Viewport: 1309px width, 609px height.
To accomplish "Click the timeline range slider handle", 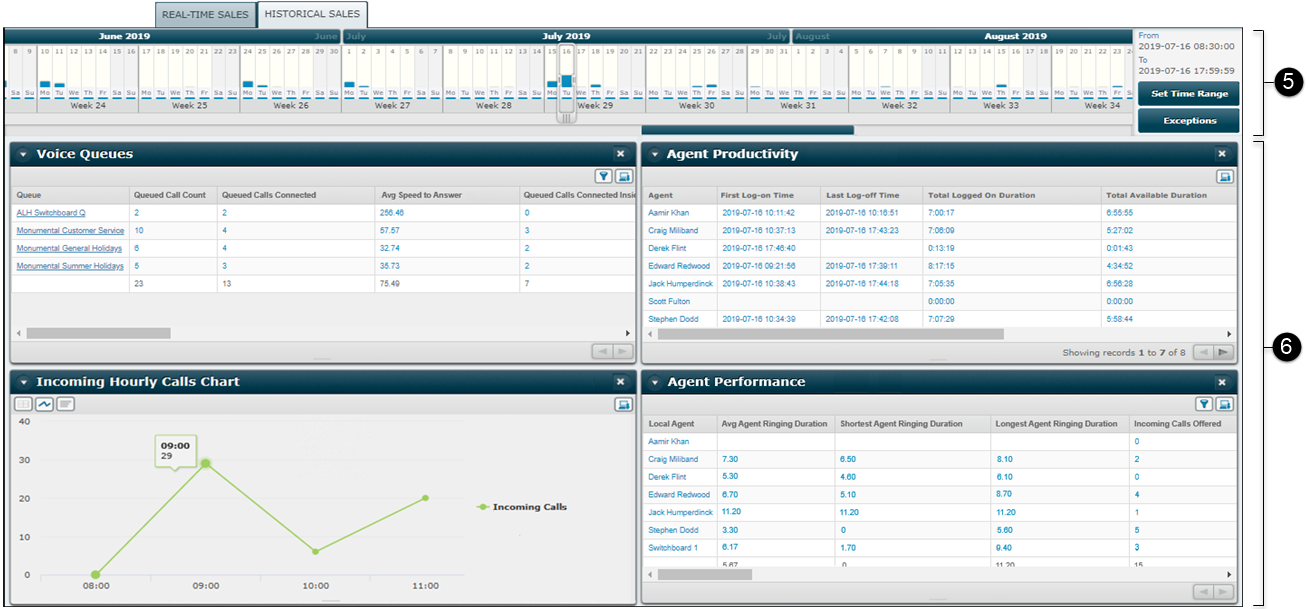I will click(566, 118).
